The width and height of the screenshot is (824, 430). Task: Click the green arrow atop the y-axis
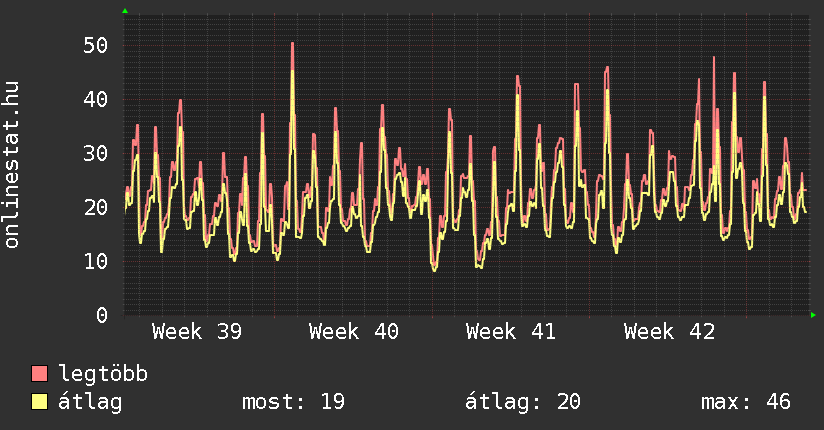125,11
